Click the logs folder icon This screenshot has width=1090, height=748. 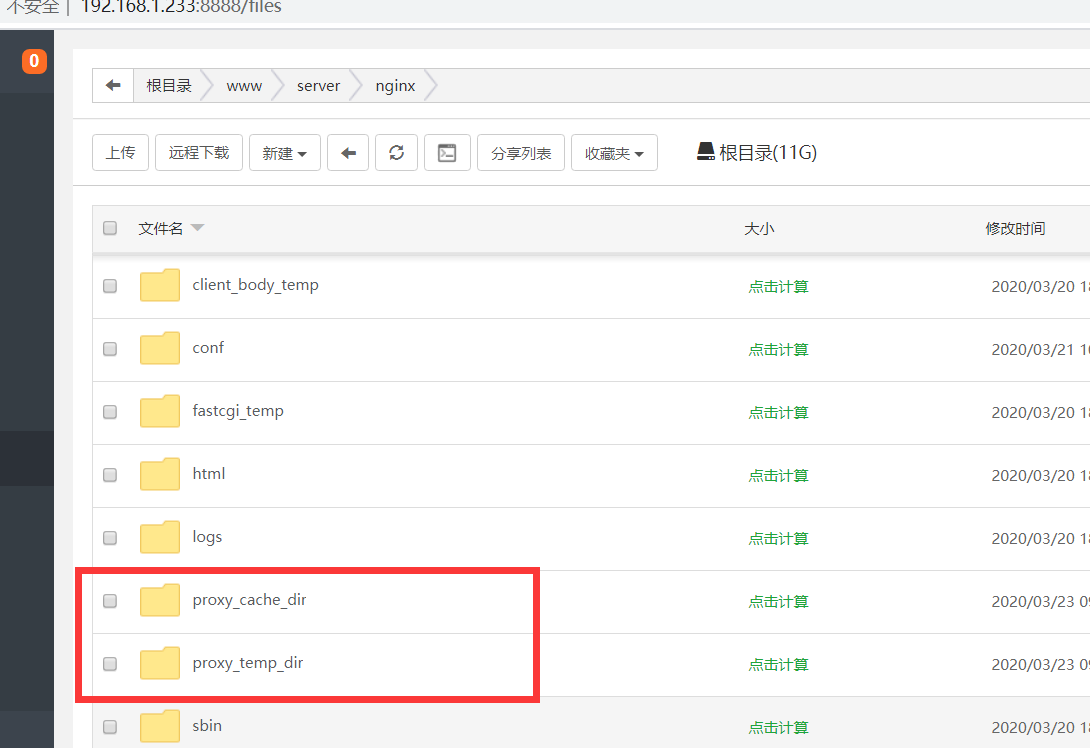tap(160, 537)
